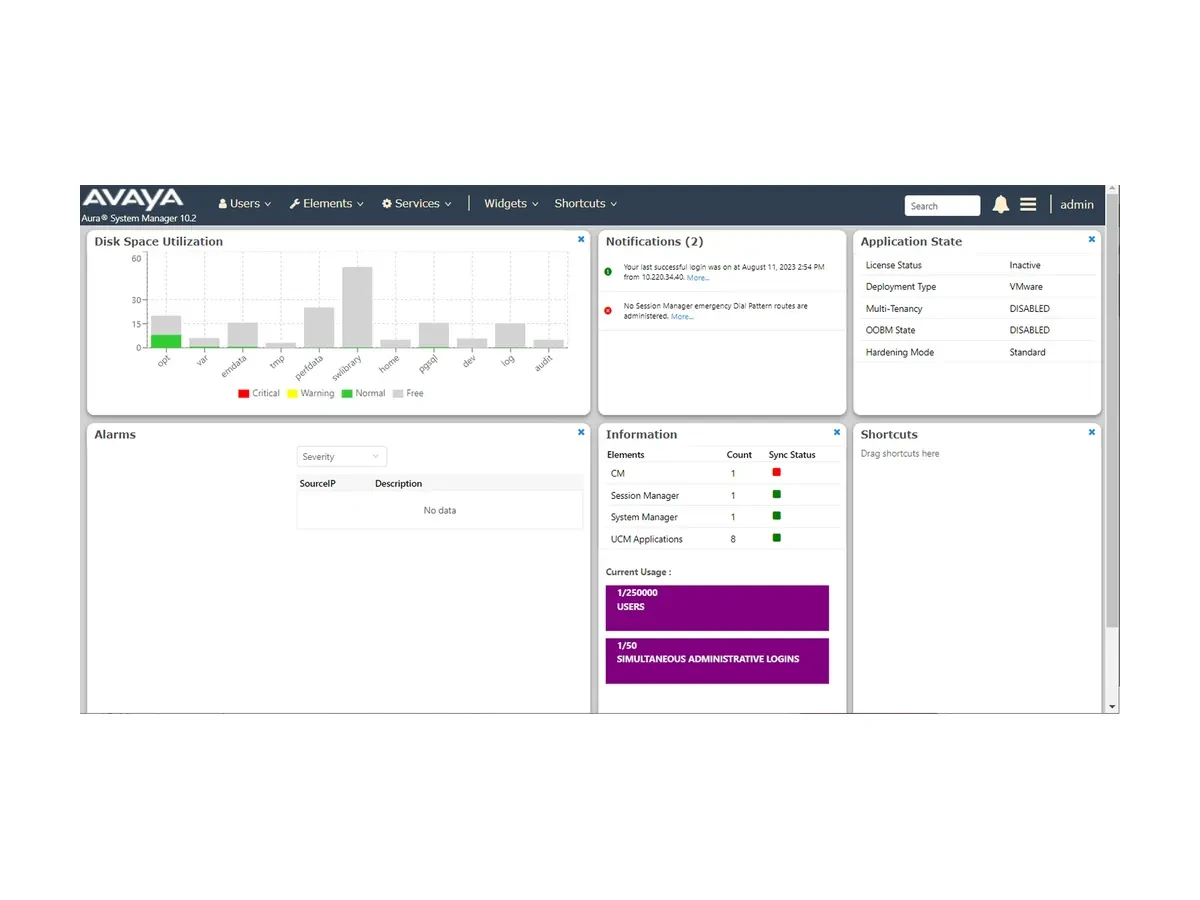The width and height of the screenshot is (1200, 900).
Task: Click the green info icon for last login notification
Action: (608, 271)
